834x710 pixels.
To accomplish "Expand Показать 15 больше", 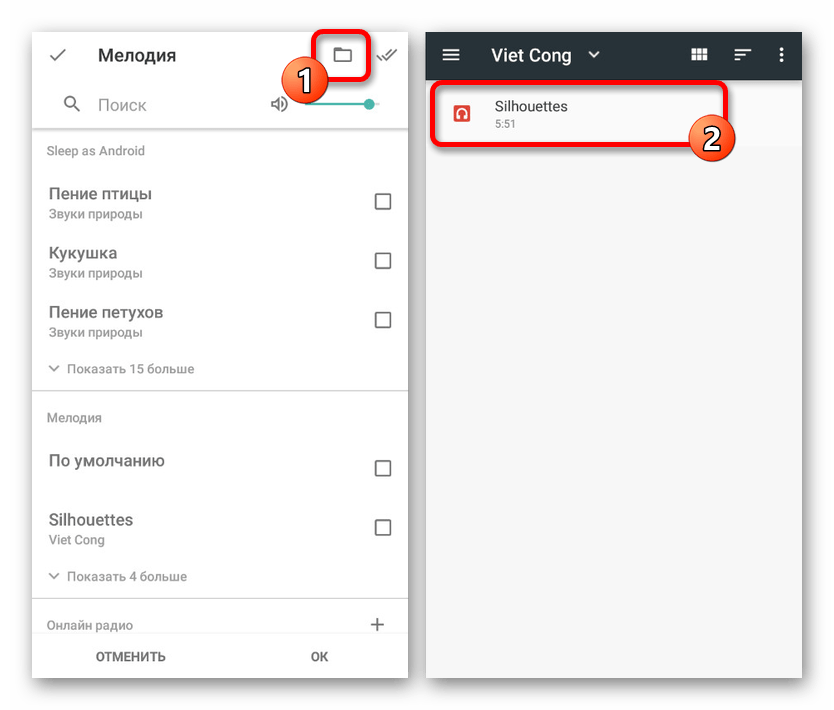I will [x=121, y=369].
